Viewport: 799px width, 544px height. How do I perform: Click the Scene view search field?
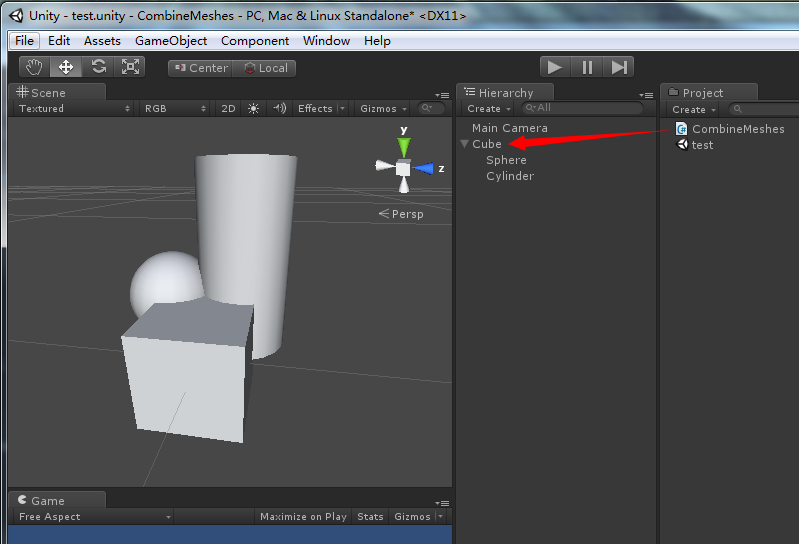click(431, 108)
